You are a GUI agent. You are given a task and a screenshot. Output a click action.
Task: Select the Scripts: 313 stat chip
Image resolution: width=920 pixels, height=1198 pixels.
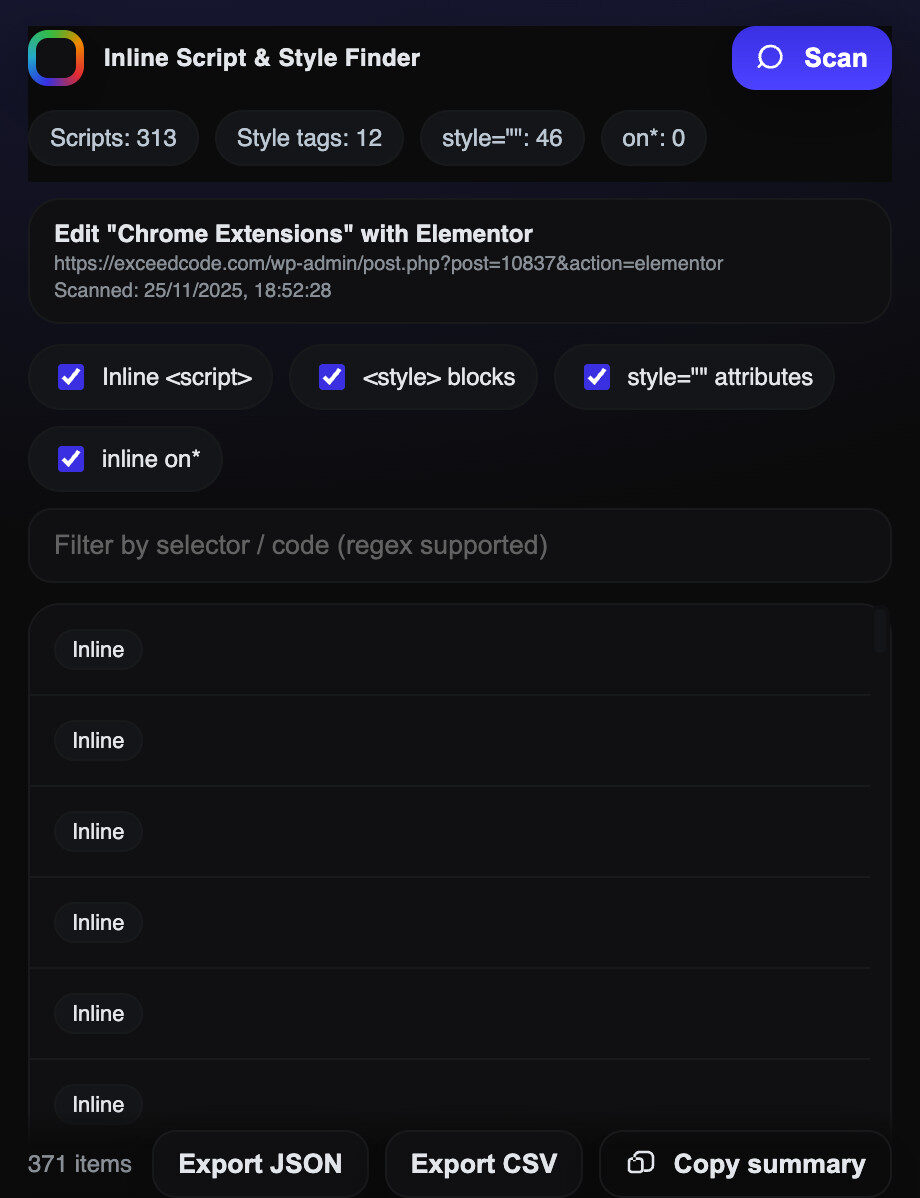pos(113,138)
